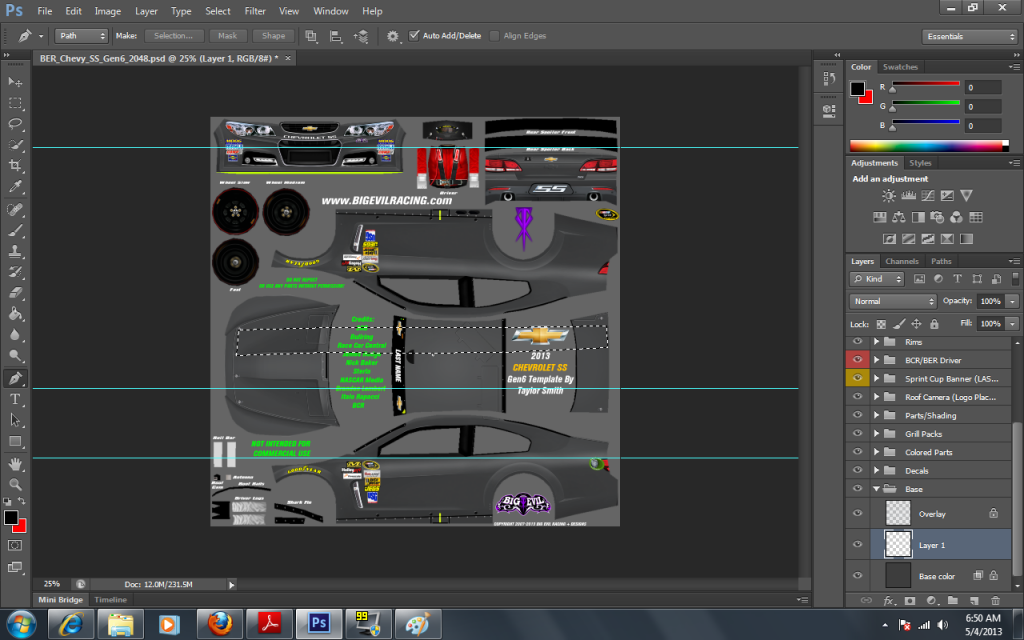This screenshot has width=1024, height=640.
Task: Edit in Quick Mask mode
Action: 15,545
